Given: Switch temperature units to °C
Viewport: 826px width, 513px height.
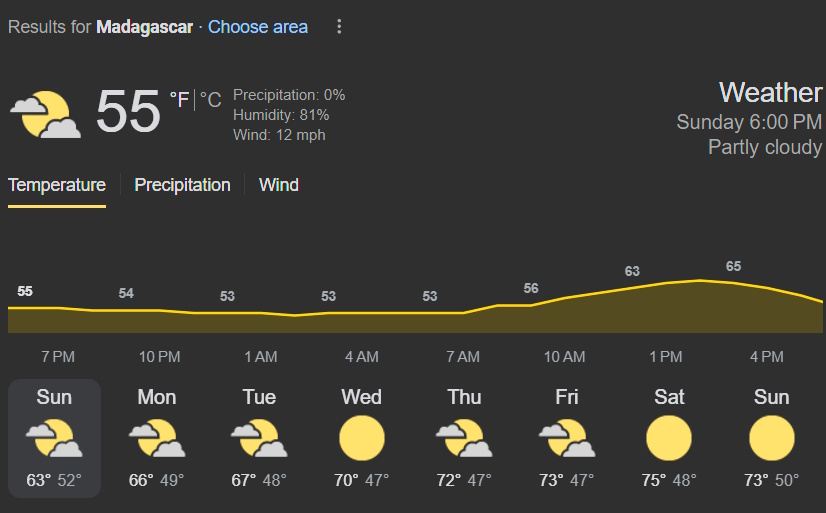Looking at the screenshot, I should pos(210,100).
